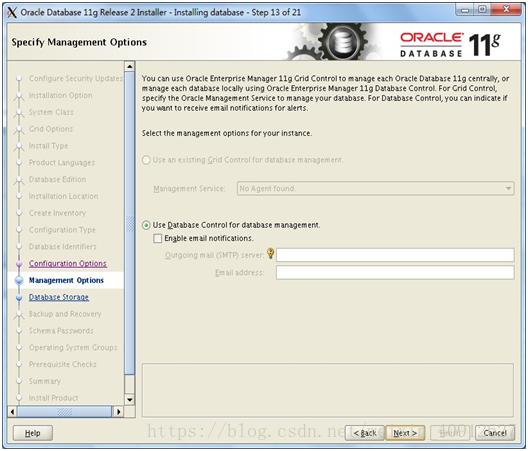Close the installer window
This screenshot has width=528, height=451.
coord(506,10)
